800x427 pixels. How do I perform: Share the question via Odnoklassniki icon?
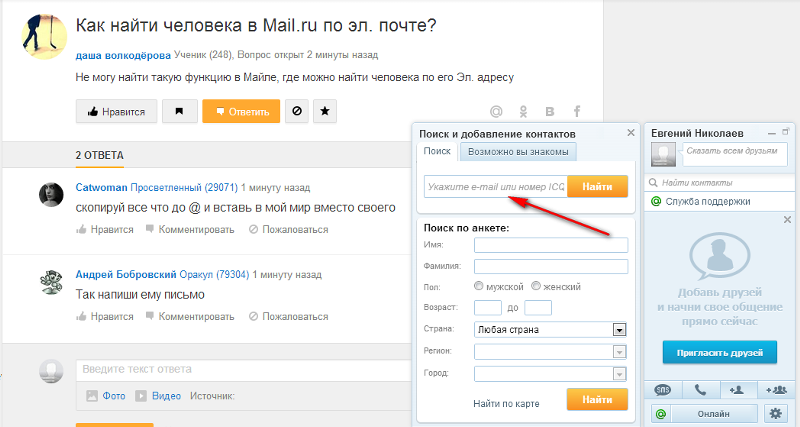click(523, 111)
